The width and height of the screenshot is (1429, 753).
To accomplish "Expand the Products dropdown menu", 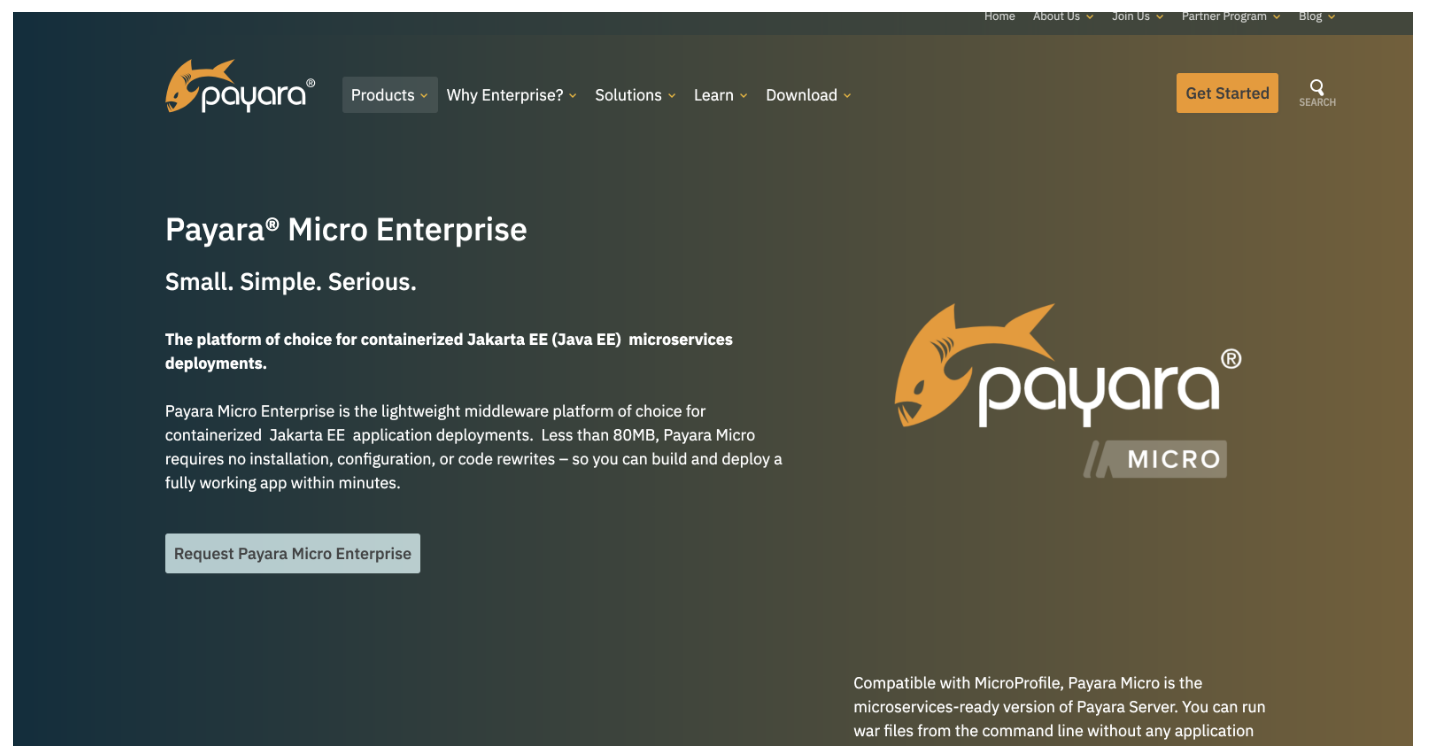I will (389, 95).
